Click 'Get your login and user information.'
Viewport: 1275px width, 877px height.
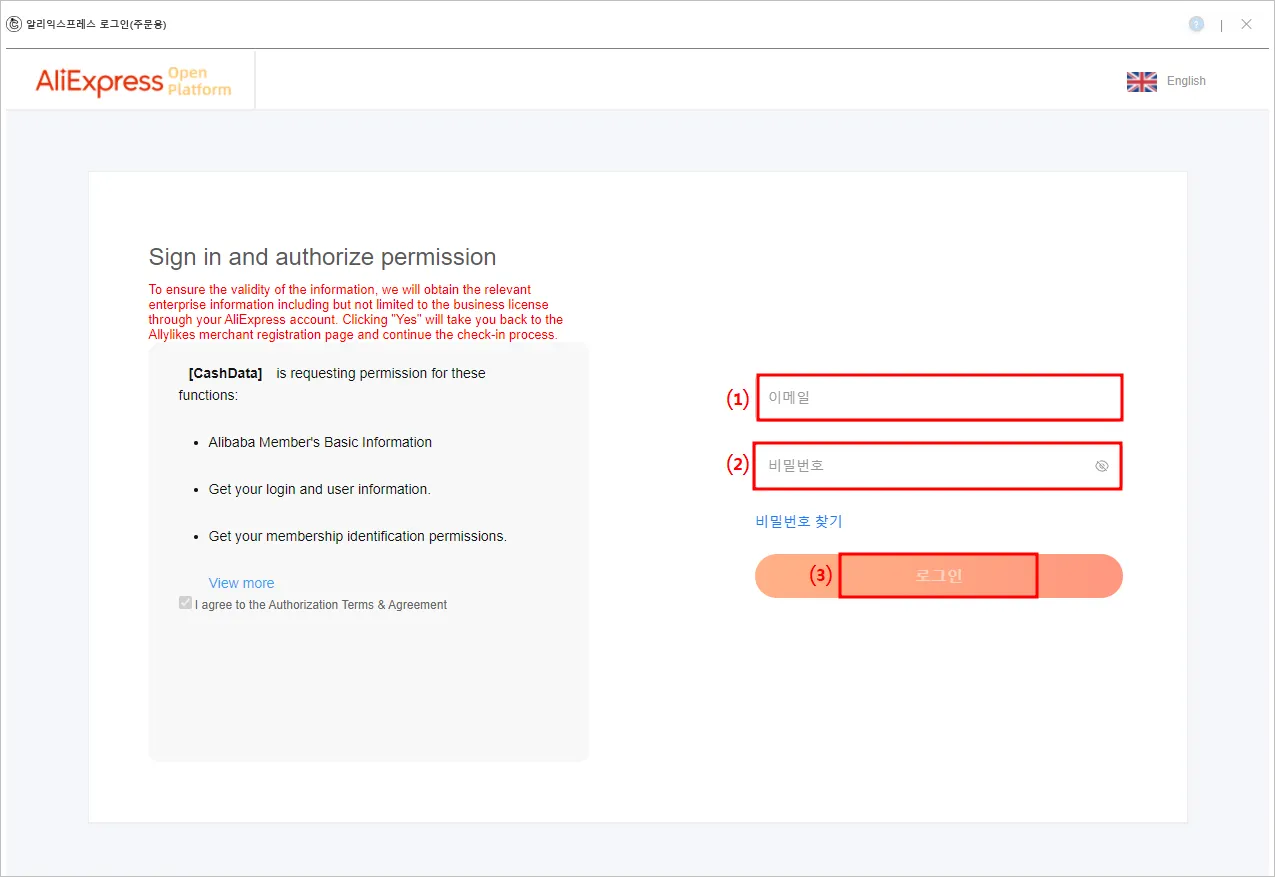click(319, 489)
